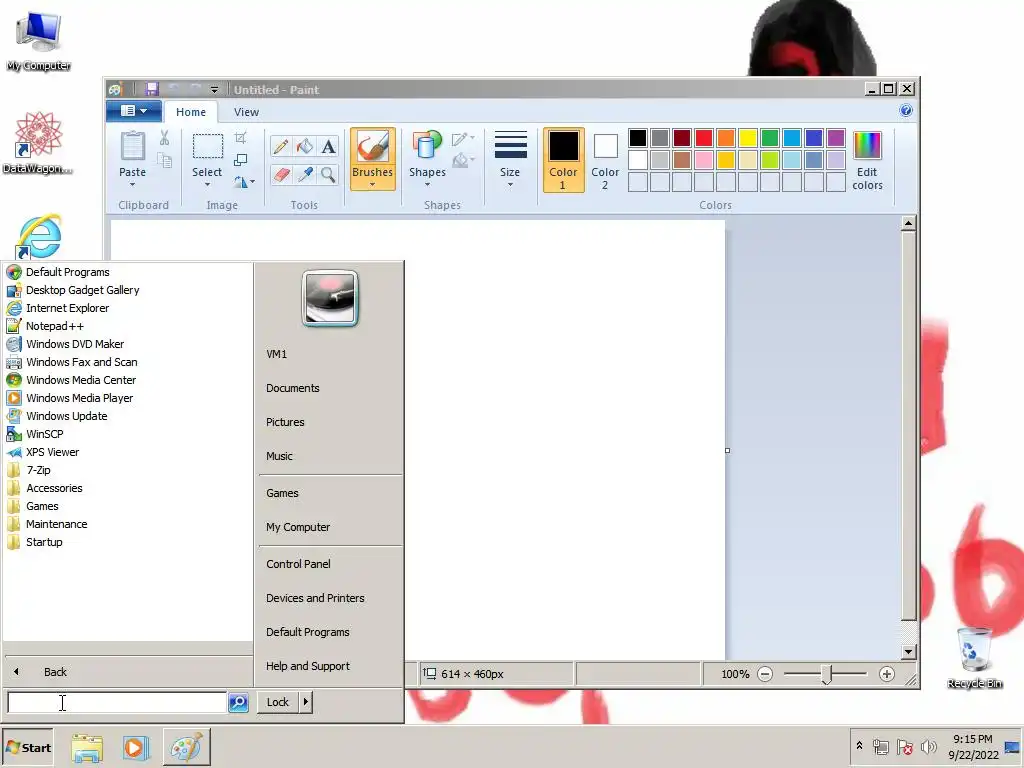
Task: Expand the Lock button arrow for shutdown options
Action: pos(306,702)
